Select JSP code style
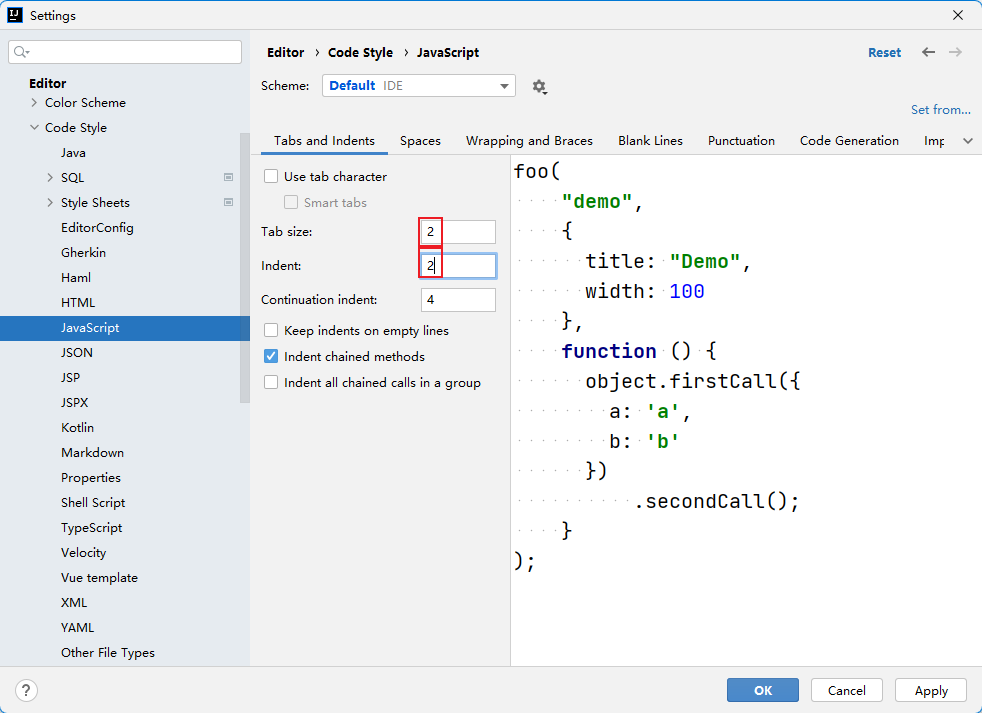982x713 pixels. (70, 378)
